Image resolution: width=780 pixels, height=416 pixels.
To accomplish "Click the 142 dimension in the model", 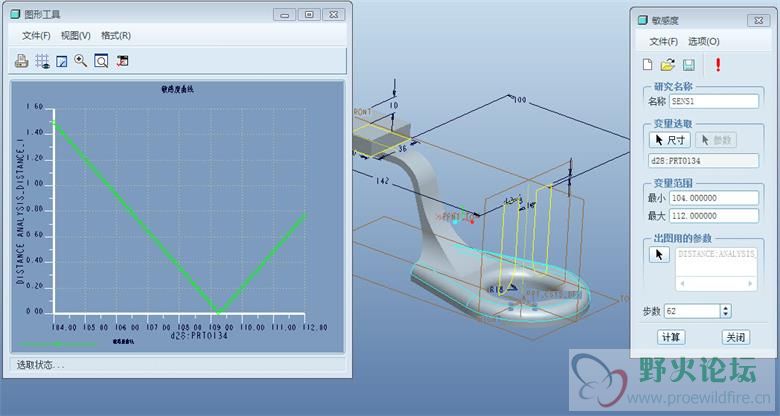I will [382, 181].
